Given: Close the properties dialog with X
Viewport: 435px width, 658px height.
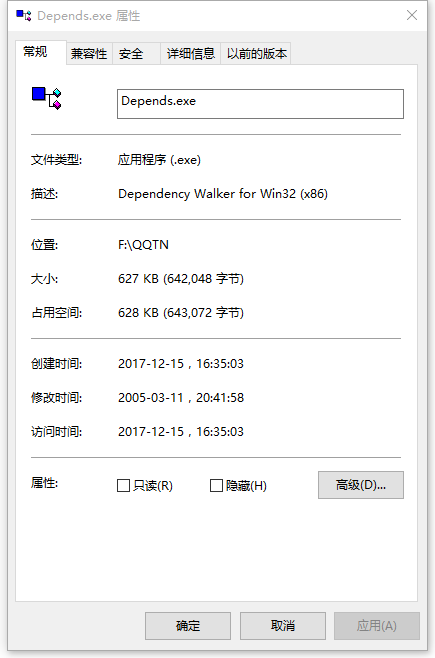Looking at the screenshot, I should click(412, 16).
